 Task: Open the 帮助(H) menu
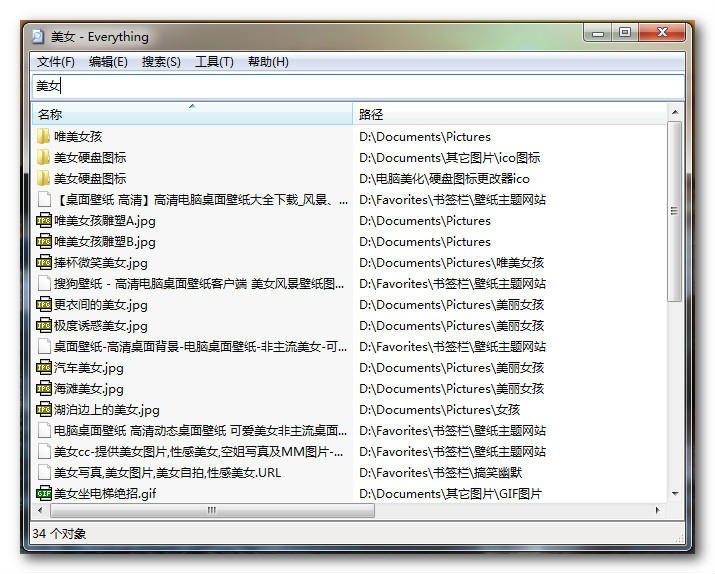(268, 62)
